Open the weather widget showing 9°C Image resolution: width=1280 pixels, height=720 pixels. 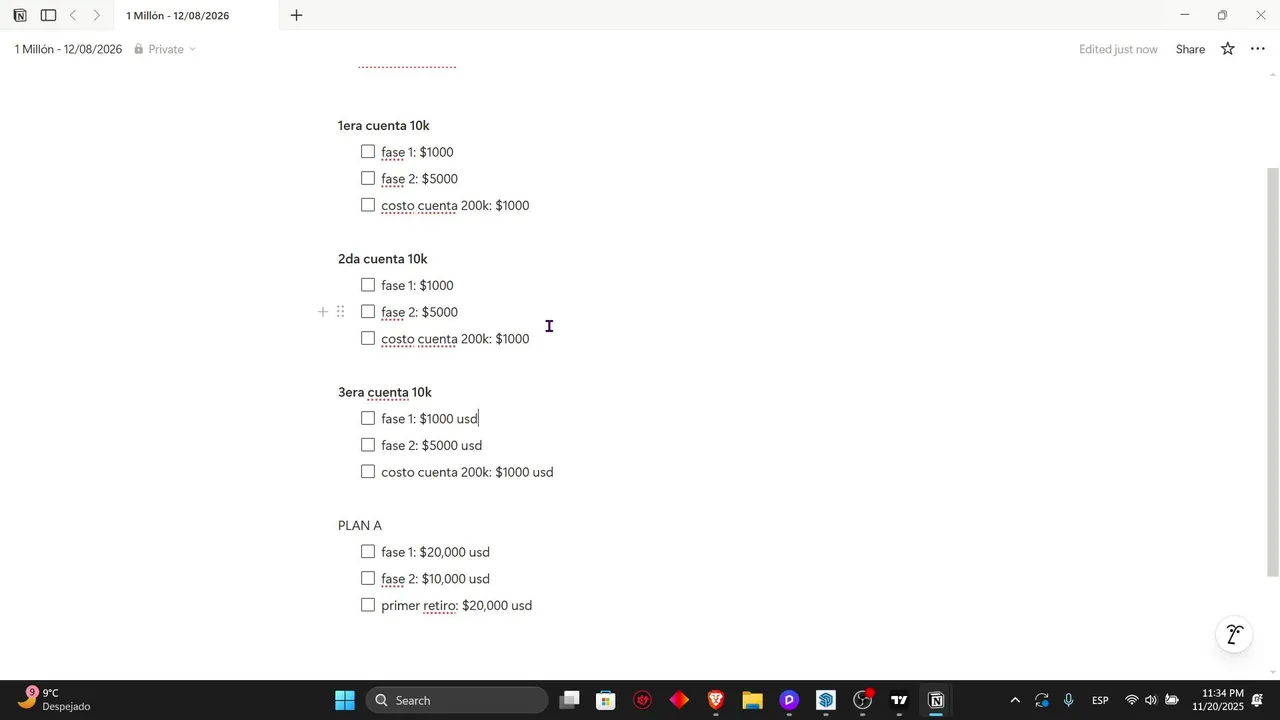pos(55,700)
